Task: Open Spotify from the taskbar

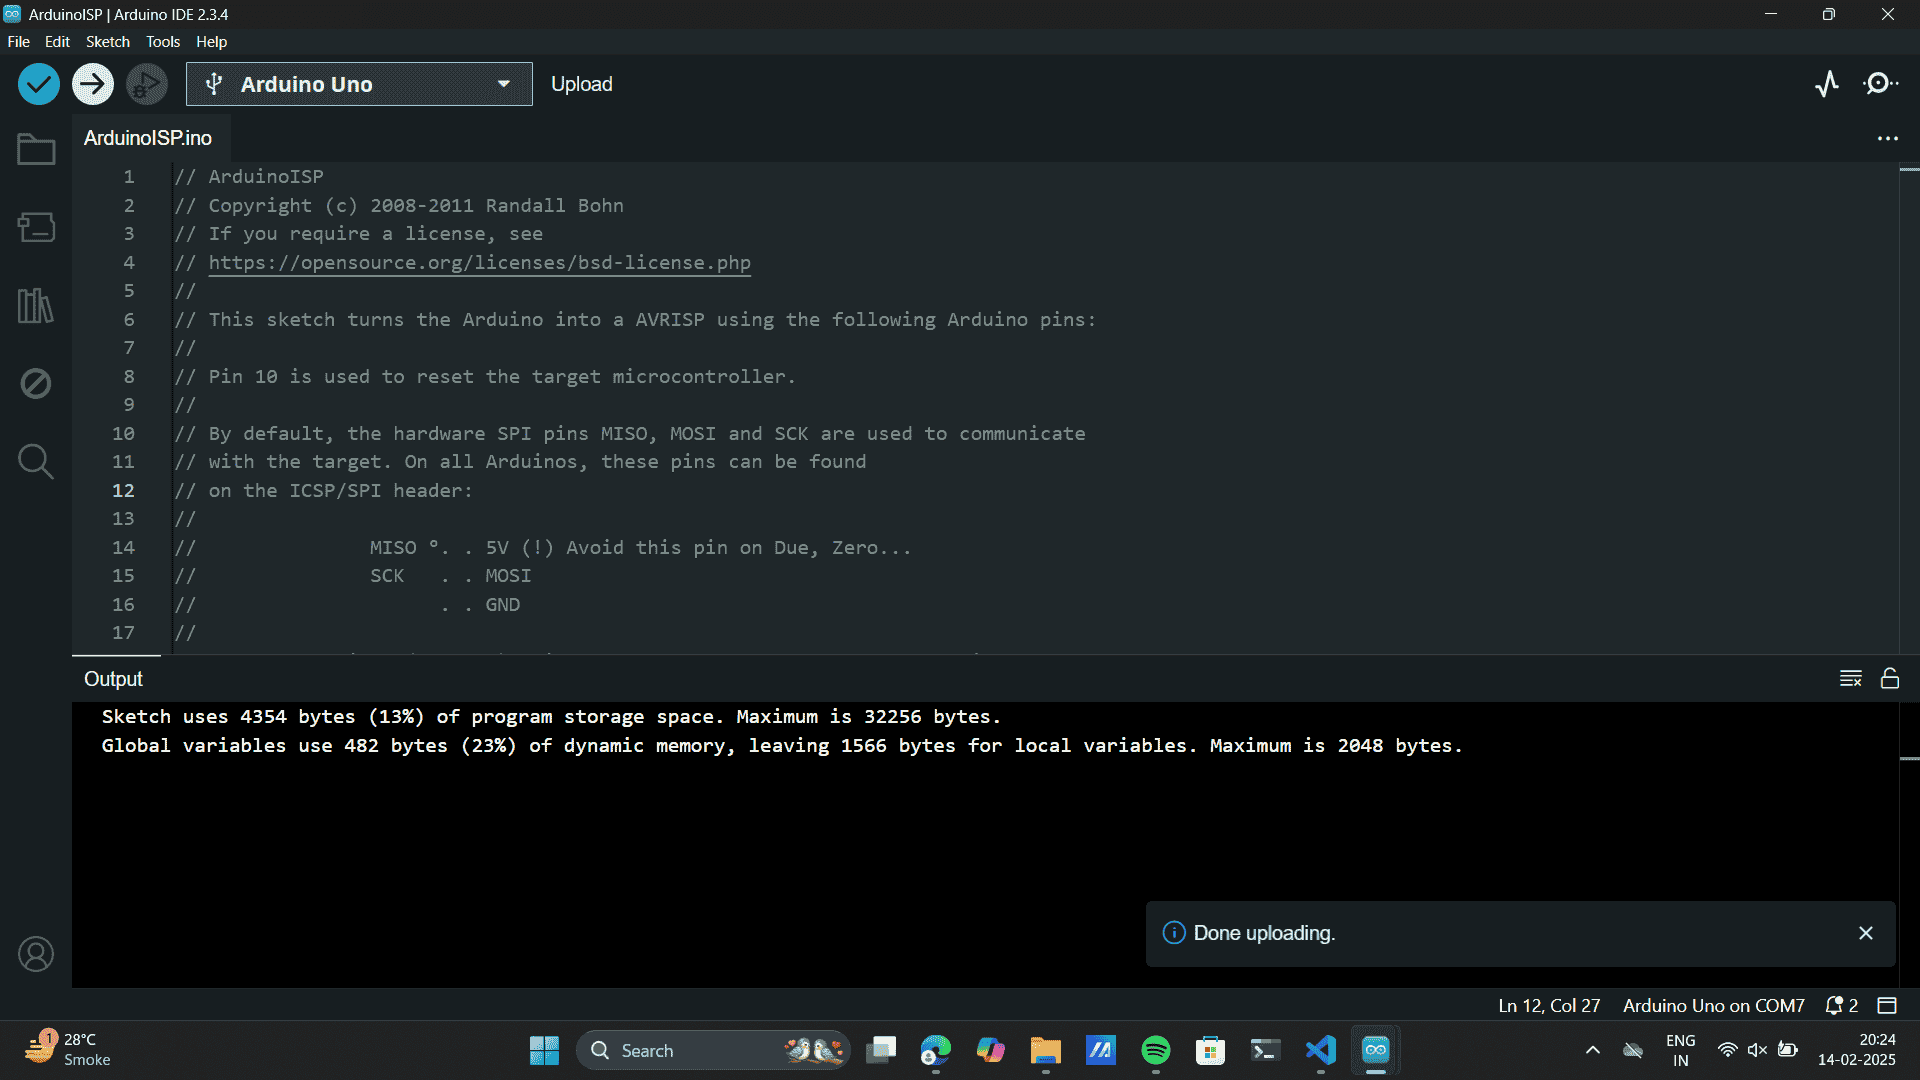Action: (x=1156, y=1050)
